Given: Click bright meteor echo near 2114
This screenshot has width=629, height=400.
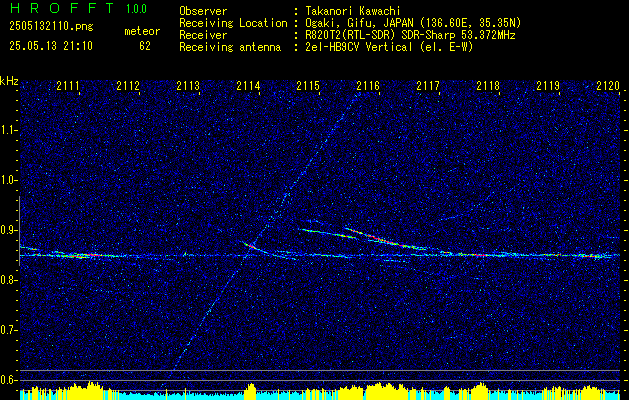Looking at the screenshot, I should [250, 245].
